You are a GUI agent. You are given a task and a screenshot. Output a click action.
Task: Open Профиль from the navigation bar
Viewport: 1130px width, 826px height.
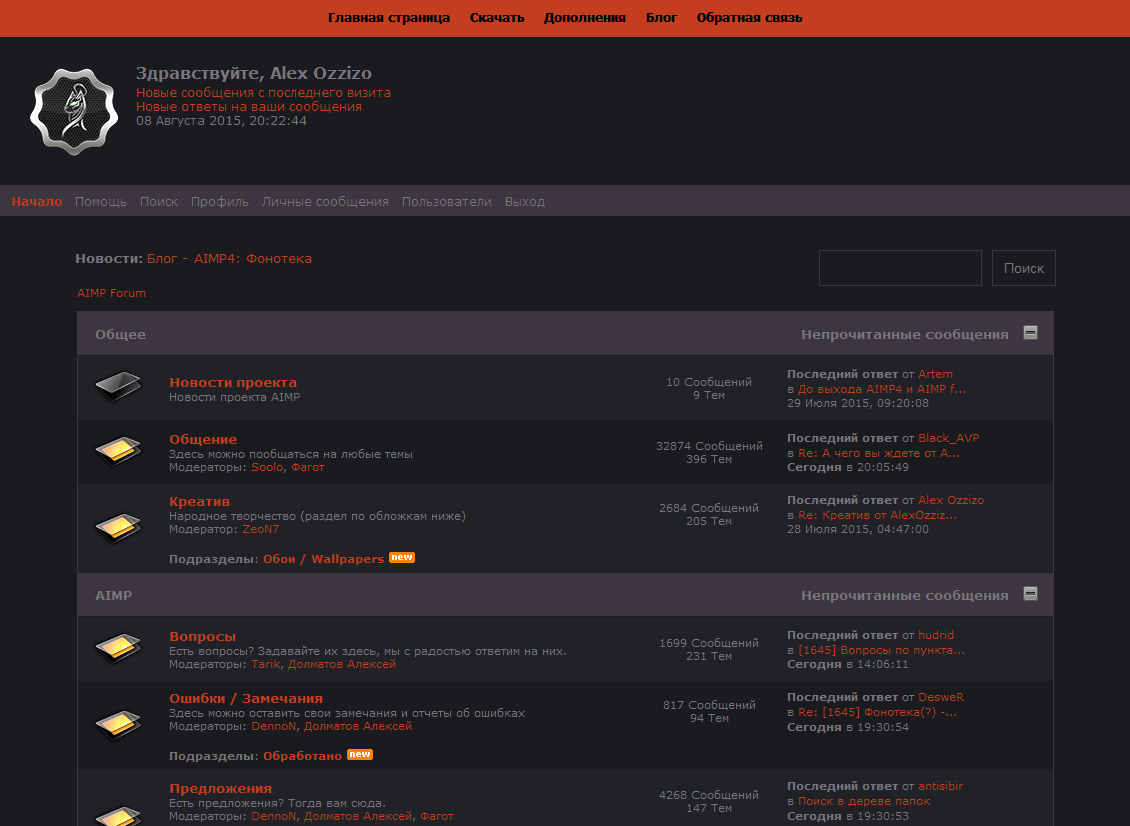coord(220,202)
